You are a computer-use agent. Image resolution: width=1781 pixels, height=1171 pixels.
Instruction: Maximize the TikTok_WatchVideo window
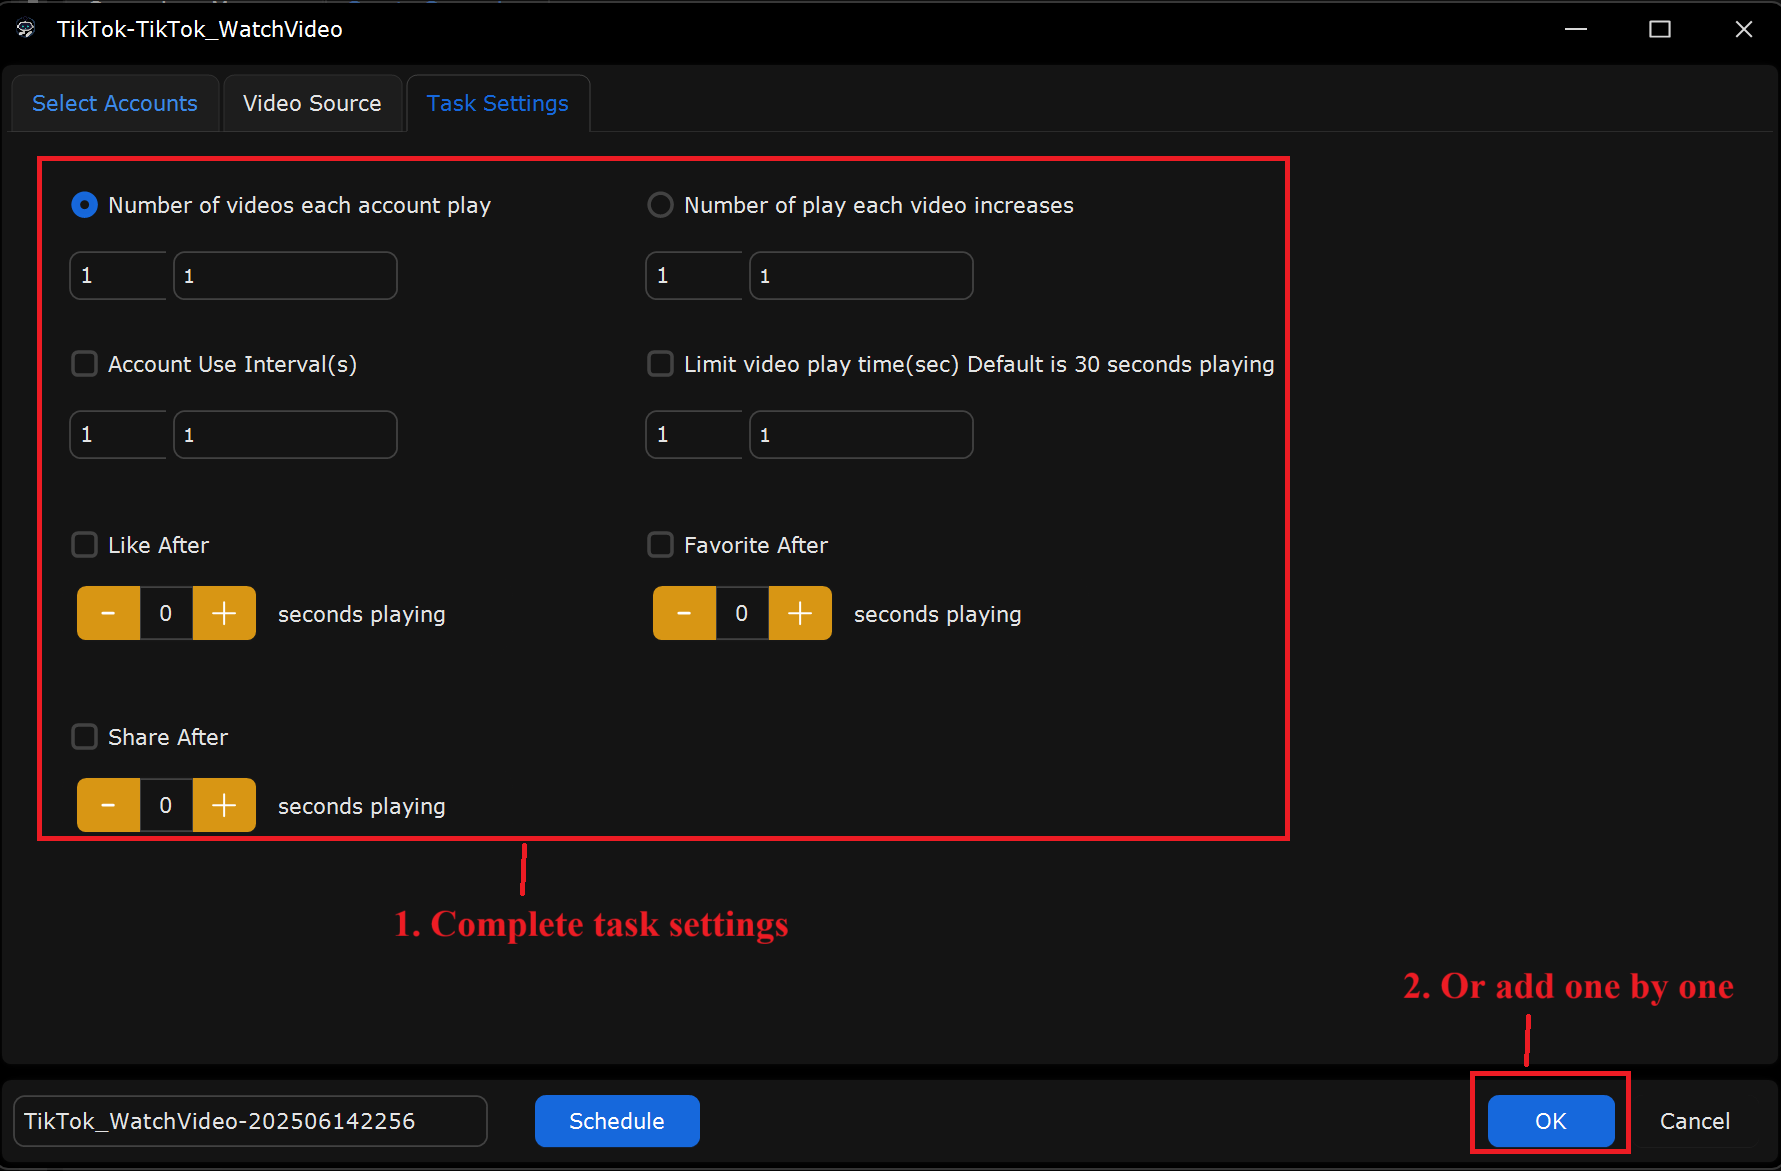[1660, 29]
